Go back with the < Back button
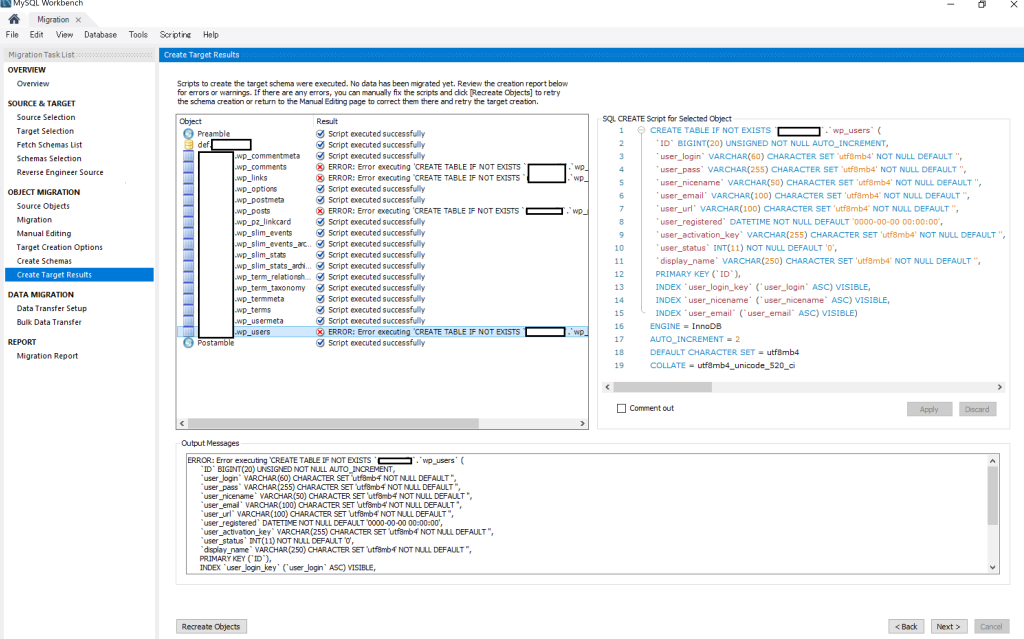 906,627
